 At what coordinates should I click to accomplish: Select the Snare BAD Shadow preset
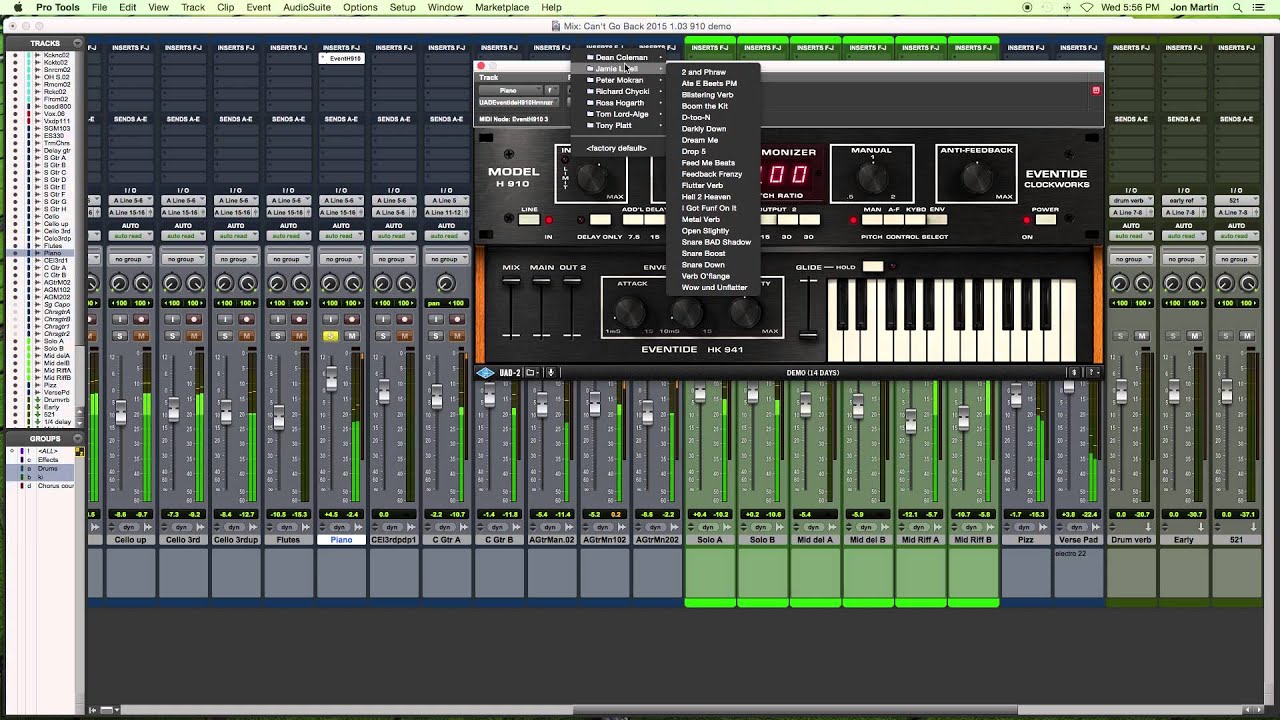click(716, 242)
